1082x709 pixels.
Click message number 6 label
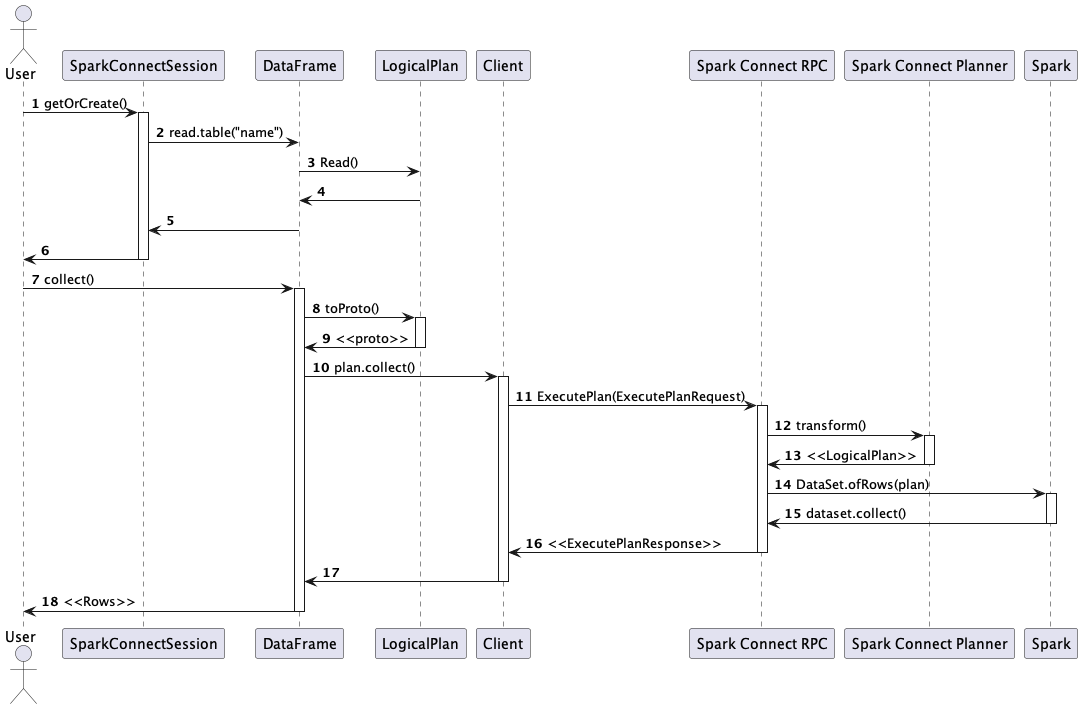click(45, 251)
